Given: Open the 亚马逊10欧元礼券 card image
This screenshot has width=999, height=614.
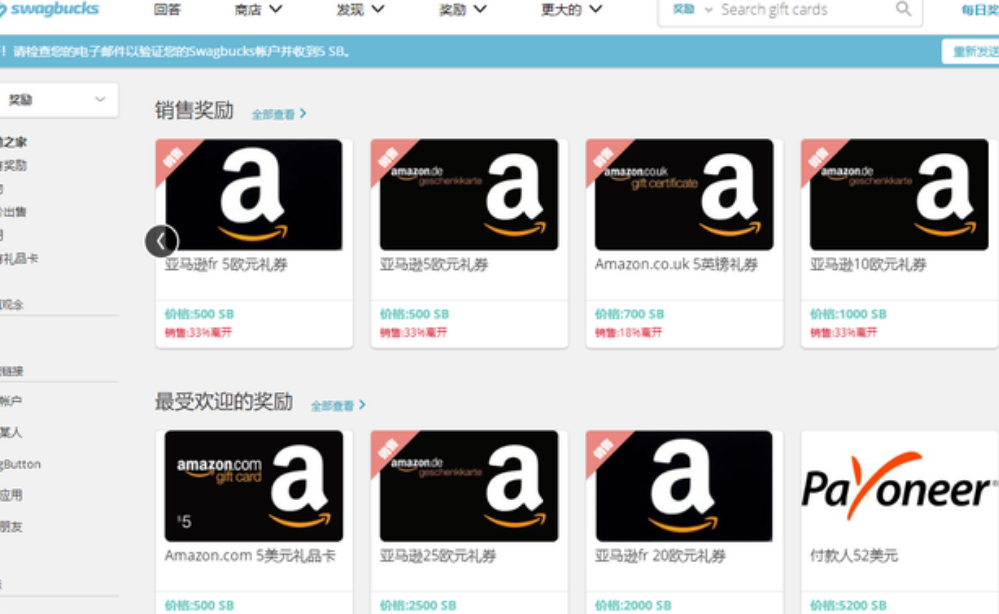Looking at the screenshot, I should point(899,195).
